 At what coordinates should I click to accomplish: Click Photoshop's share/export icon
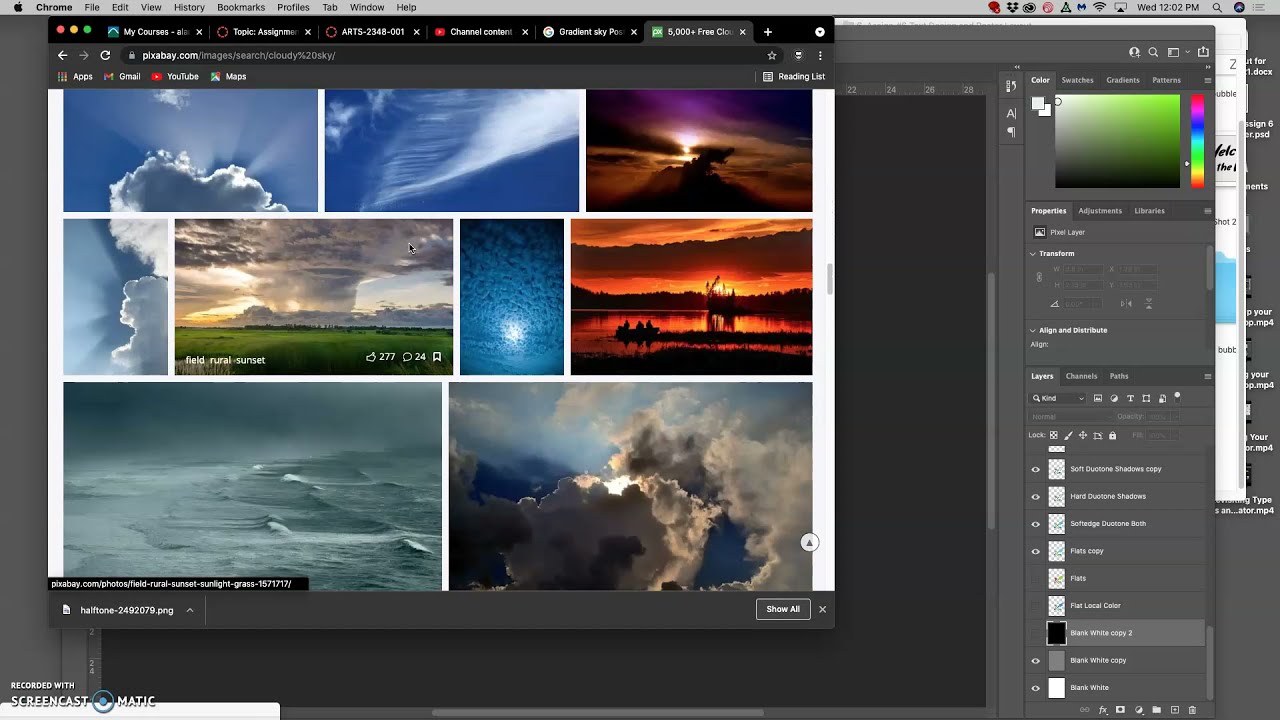[x=1203, y=52]
